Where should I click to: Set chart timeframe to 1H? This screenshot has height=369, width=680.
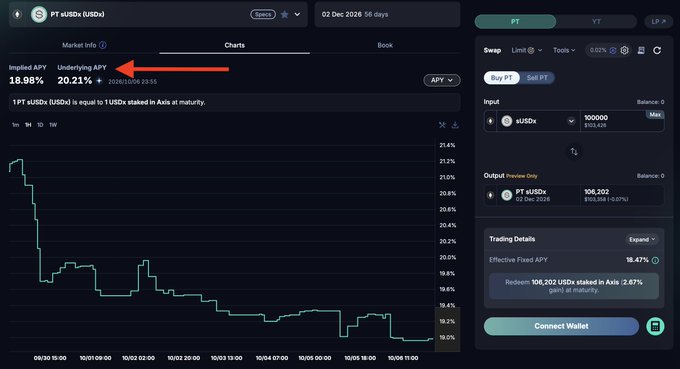(28, 125)
